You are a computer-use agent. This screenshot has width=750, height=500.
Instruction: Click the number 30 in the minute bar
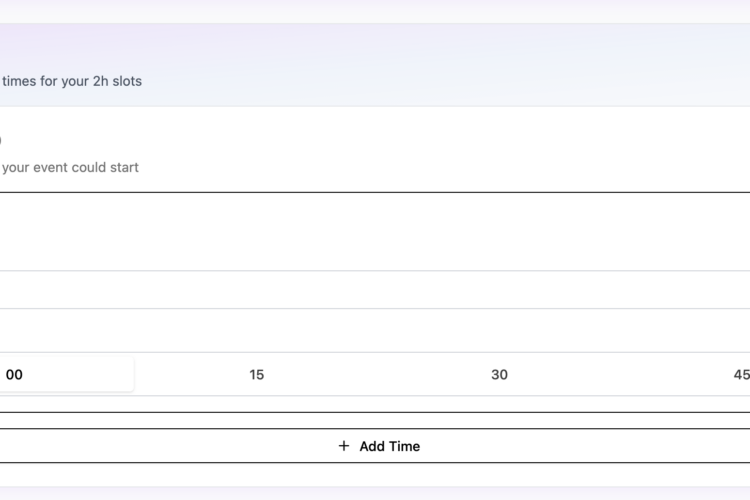click(x=499, y=375)
